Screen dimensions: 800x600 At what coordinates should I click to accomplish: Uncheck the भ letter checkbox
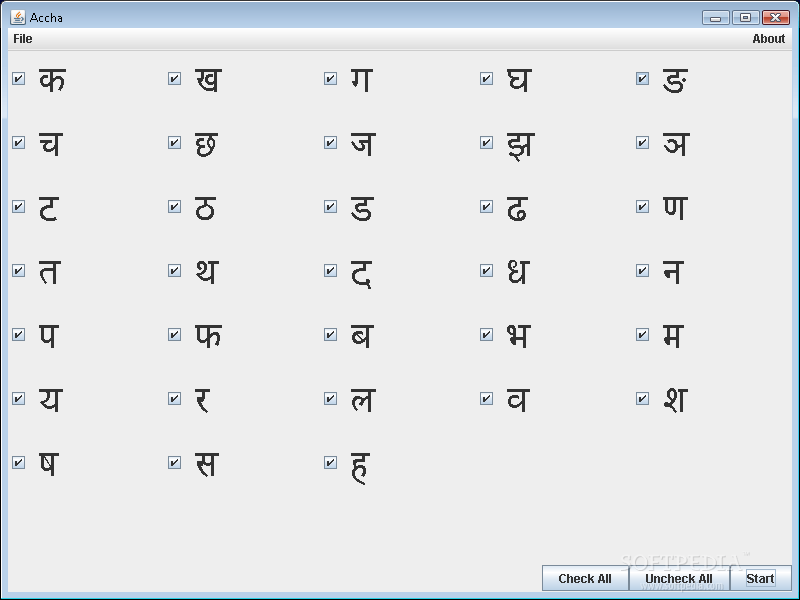click(487, 335)
